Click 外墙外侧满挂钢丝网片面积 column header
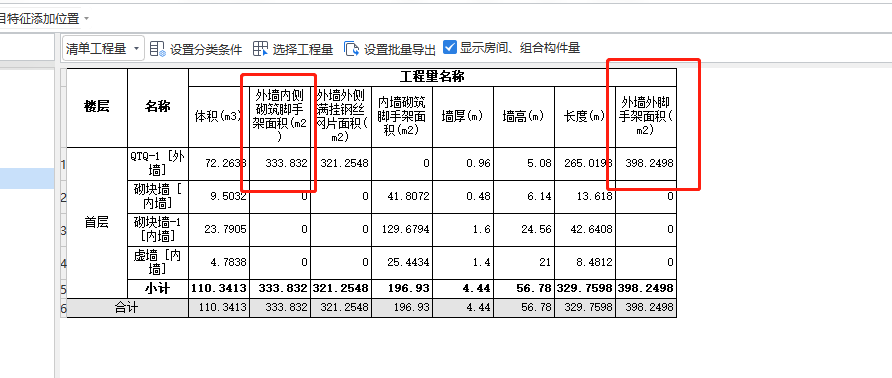The image size is (892, 378). point(341,117)
